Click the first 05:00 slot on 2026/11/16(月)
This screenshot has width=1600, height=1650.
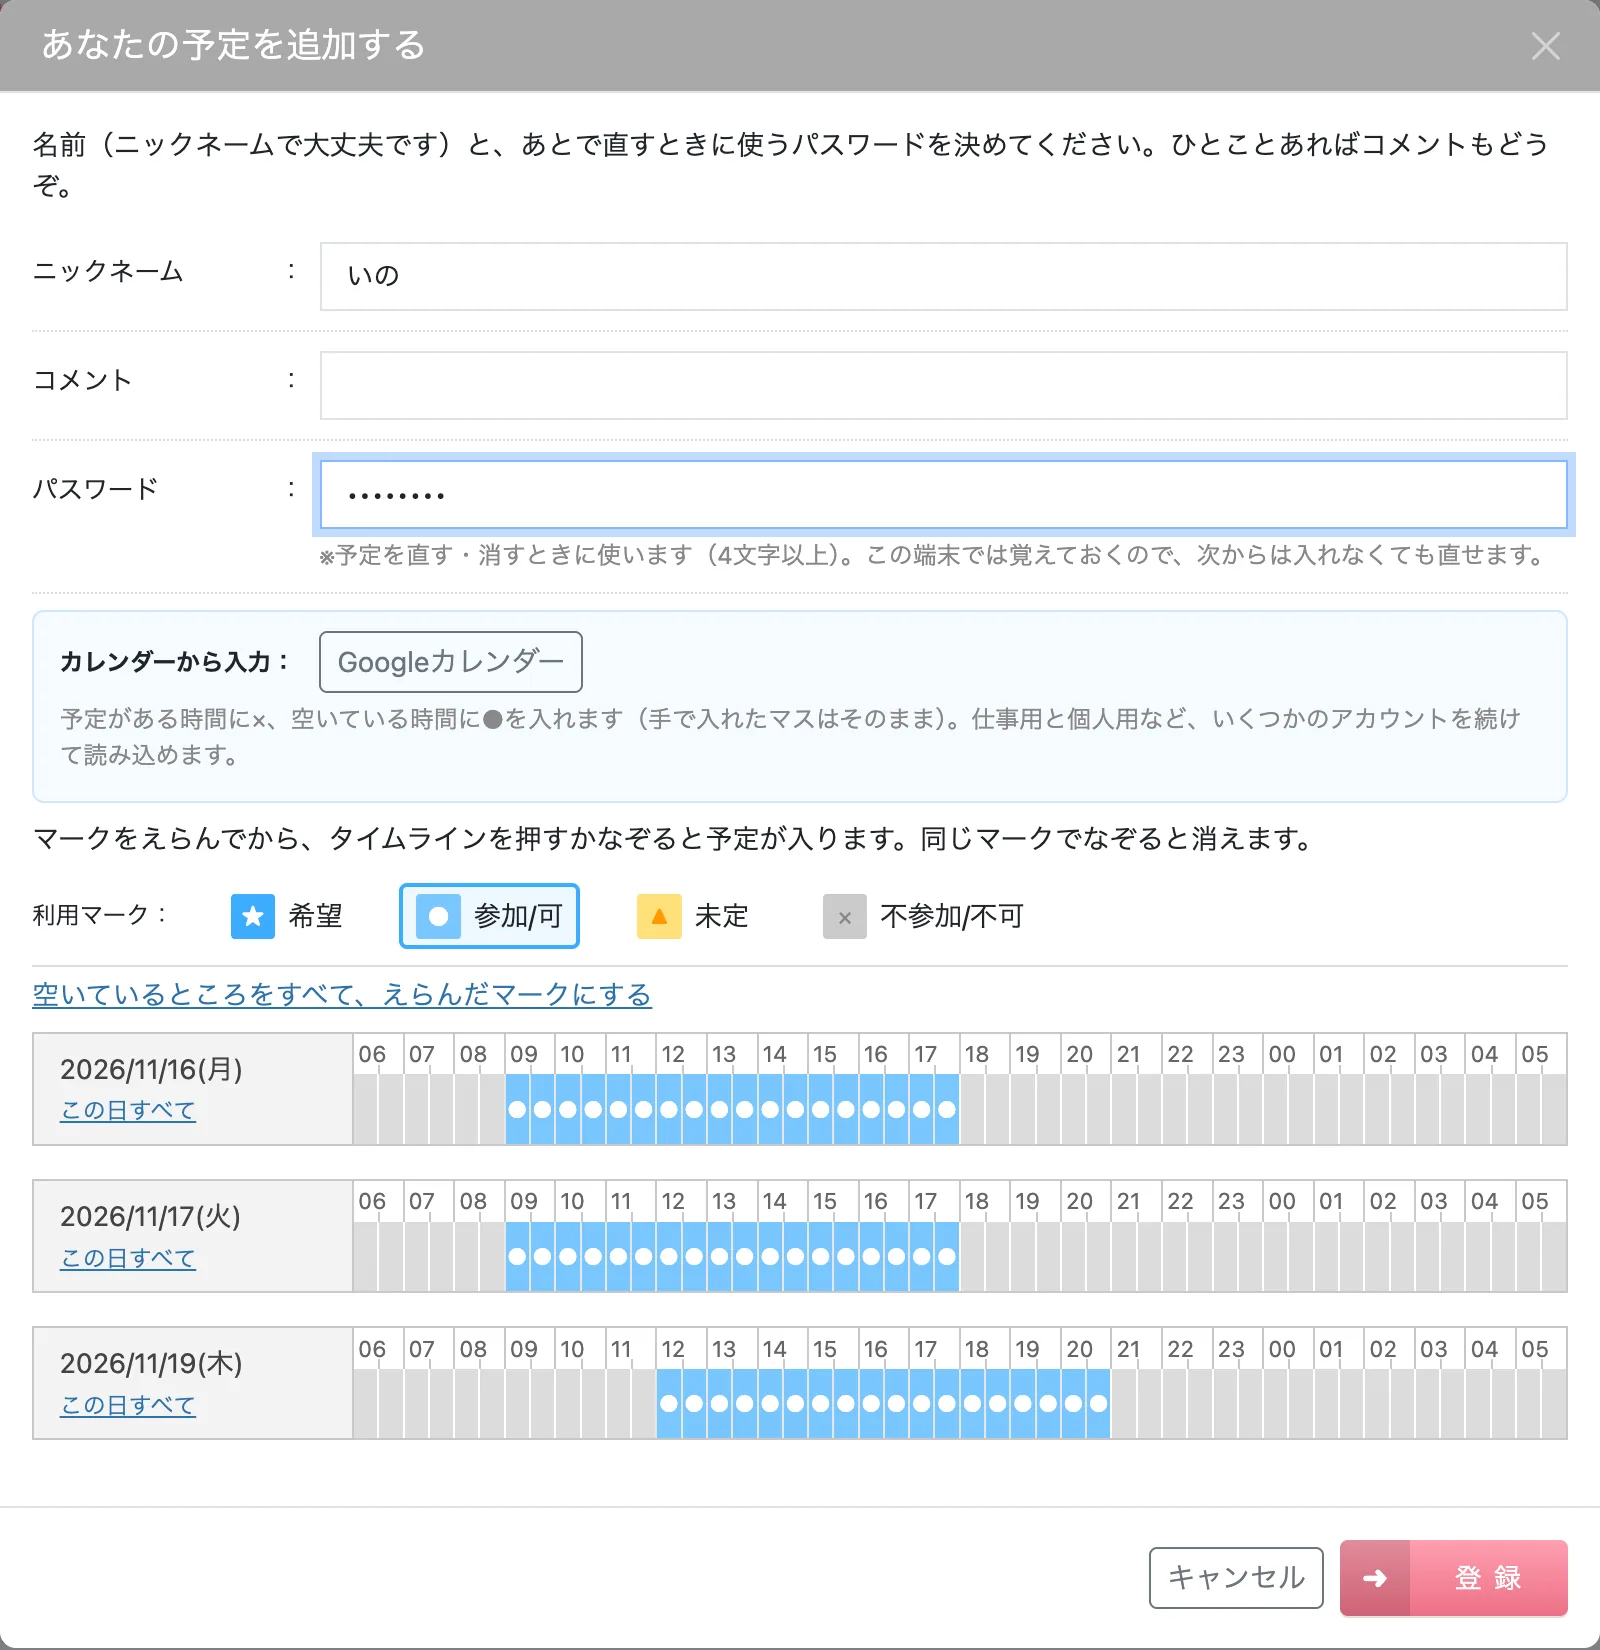coord(1529,1109)
